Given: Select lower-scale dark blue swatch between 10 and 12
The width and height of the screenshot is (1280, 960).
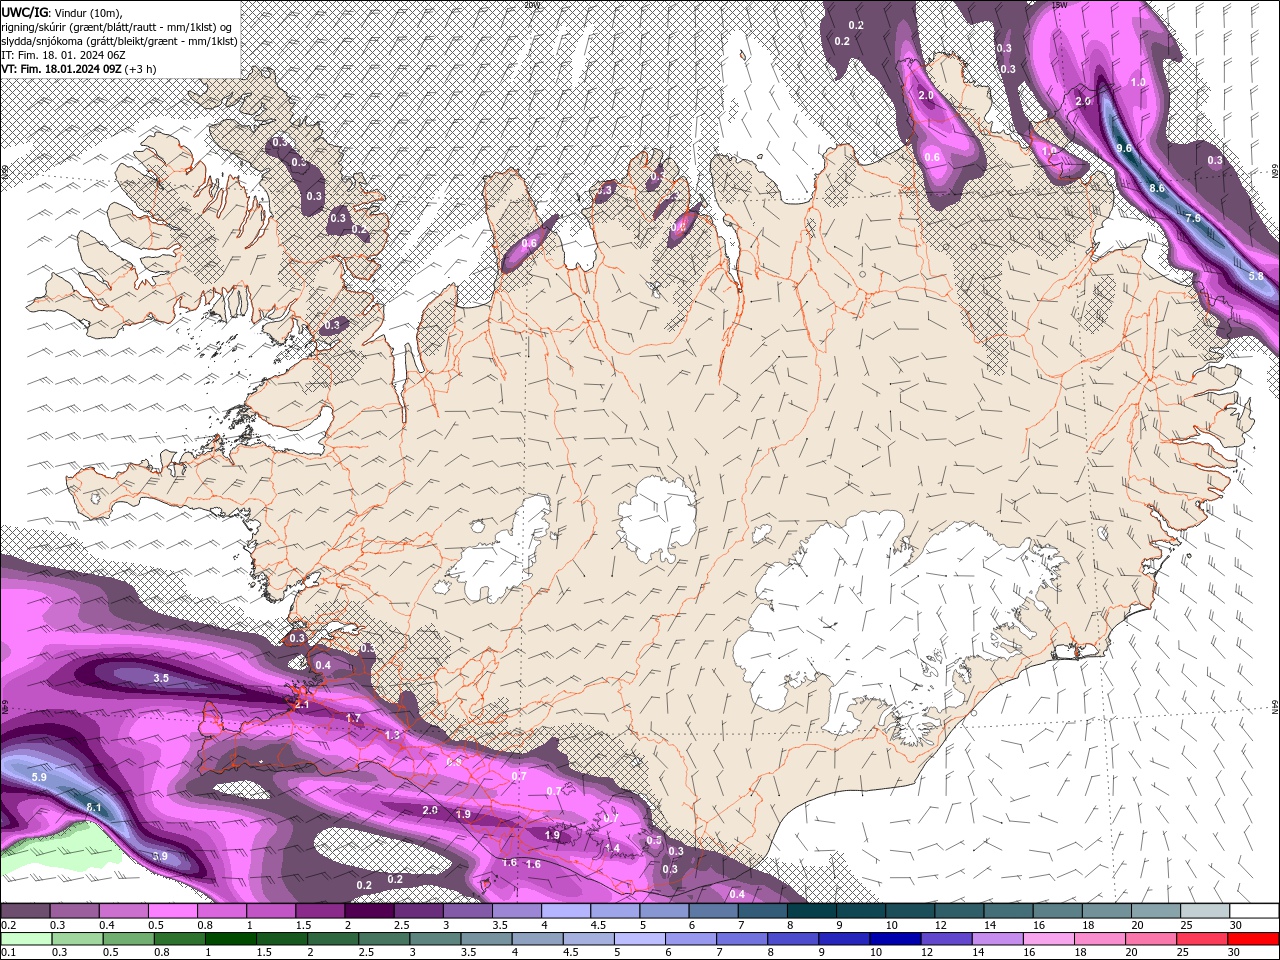Looking at the screenshot, I should (894, 939).
